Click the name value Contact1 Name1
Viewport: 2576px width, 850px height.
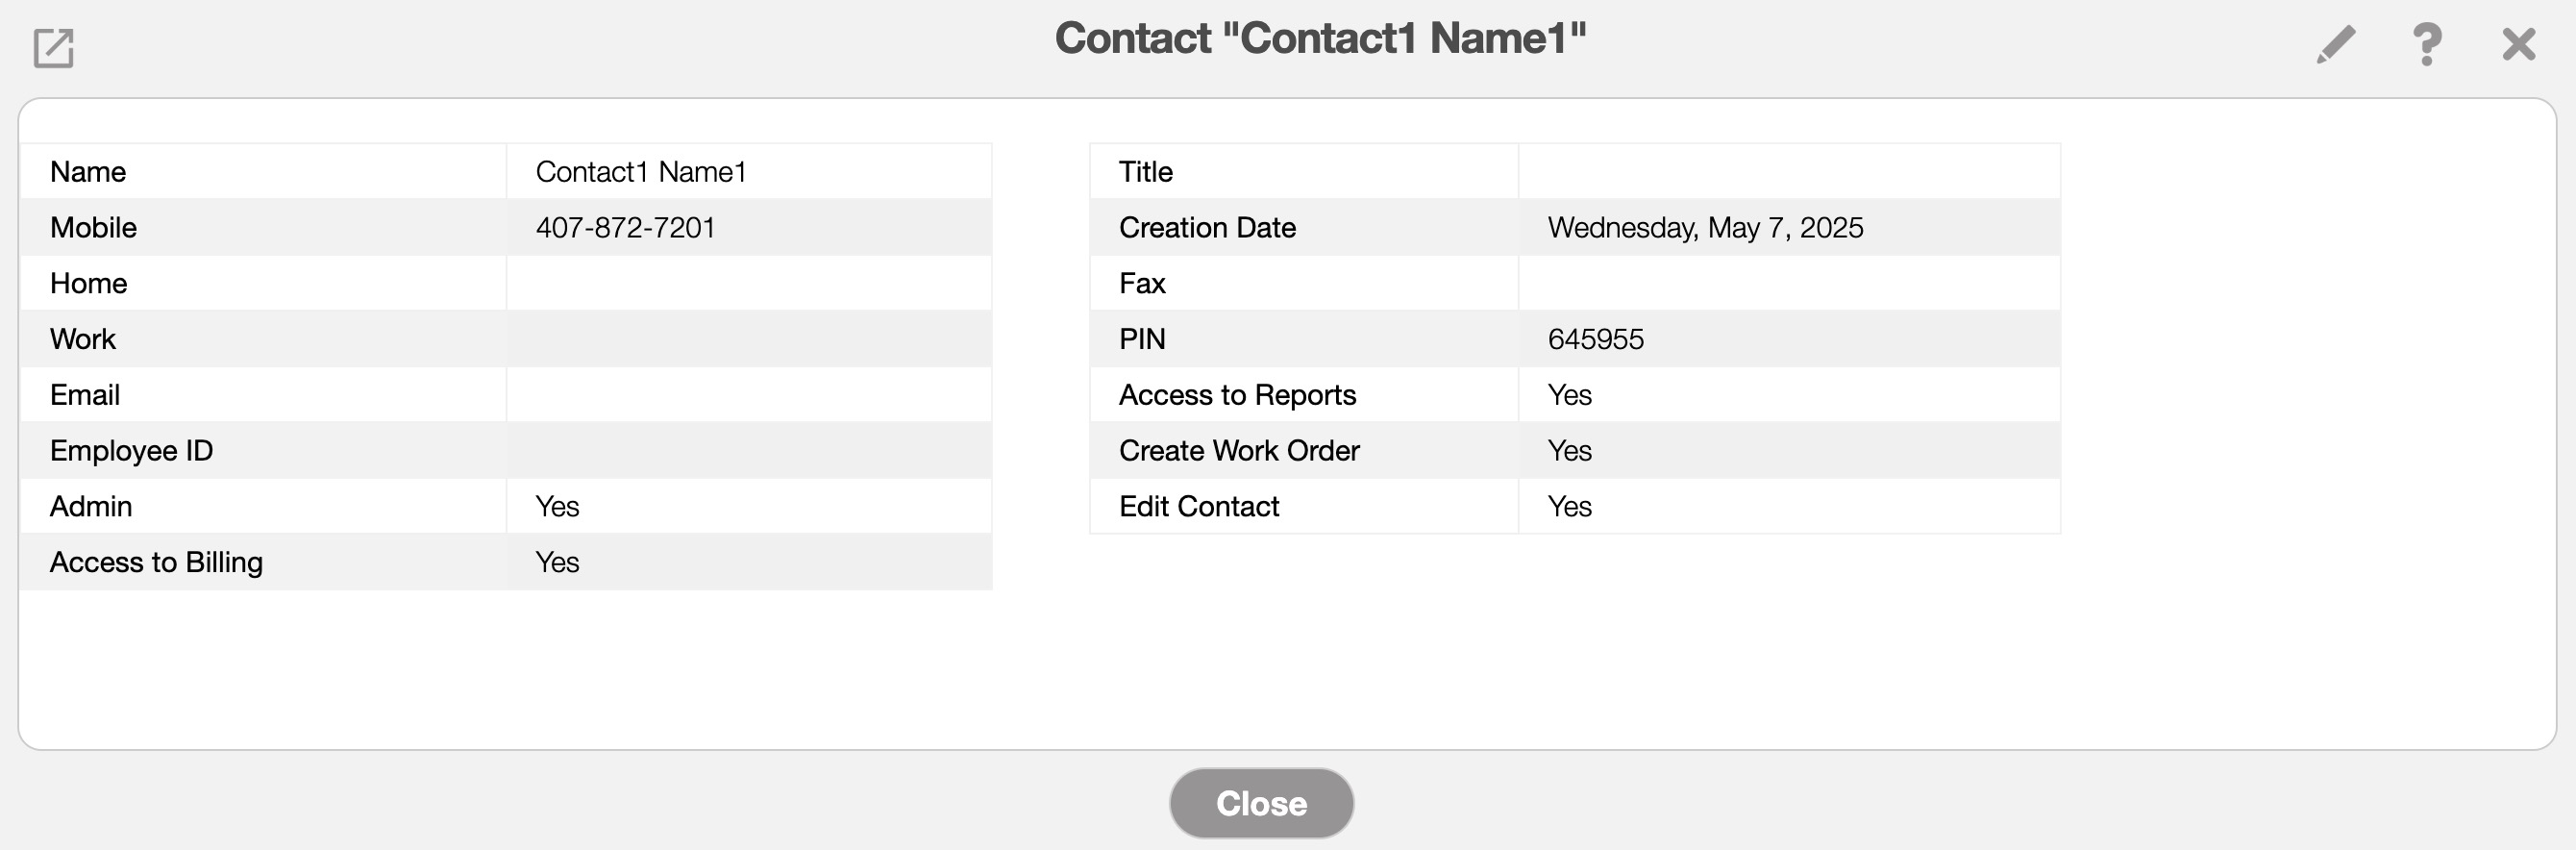pyautogui.click(x=641, y=172)
